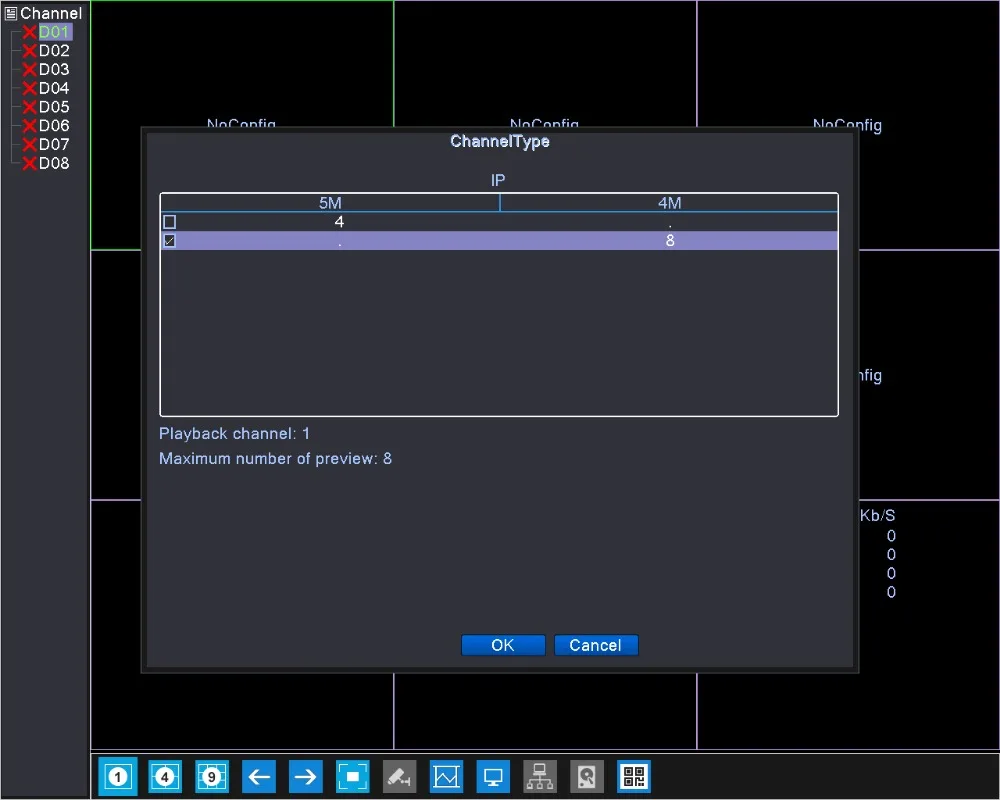Open the image color chart icon
Viewport: 1000px width, 800px height.
[x=446, y=776]
